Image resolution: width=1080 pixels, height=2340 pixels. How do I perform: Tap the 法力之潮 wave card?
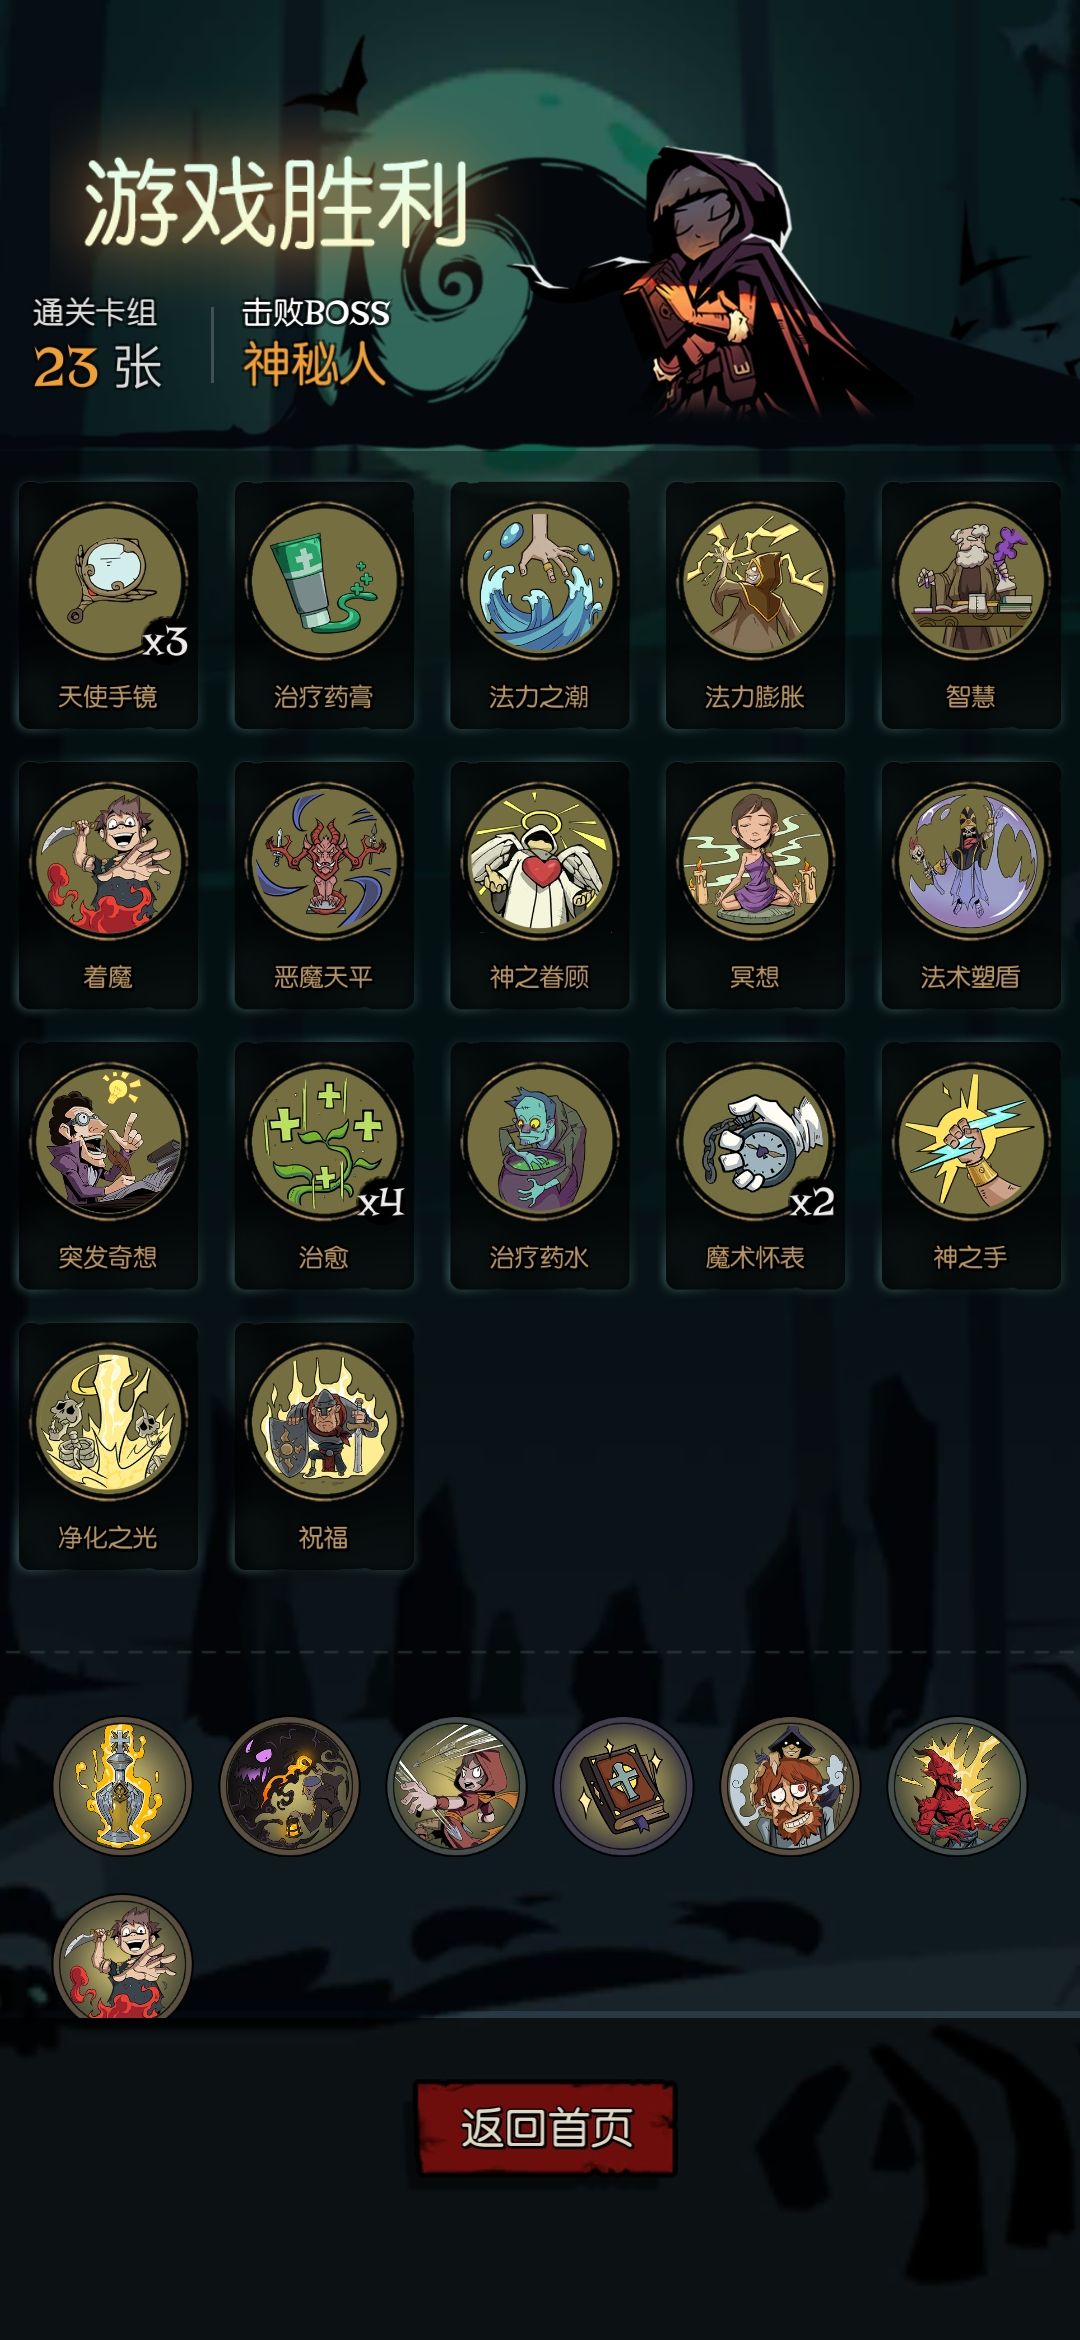[x=540, y=605]
